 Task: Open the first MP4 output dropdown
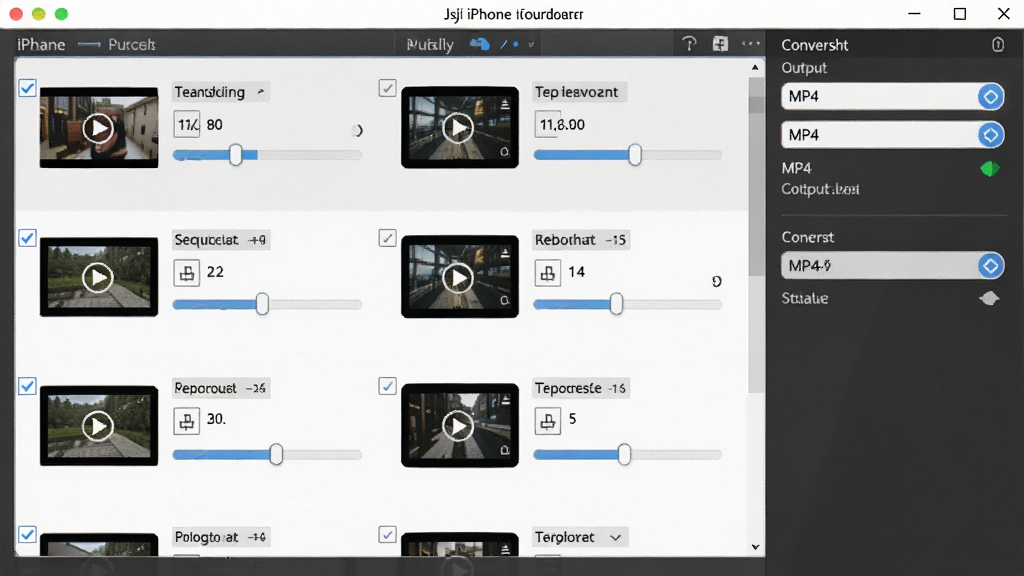point(893,97)
